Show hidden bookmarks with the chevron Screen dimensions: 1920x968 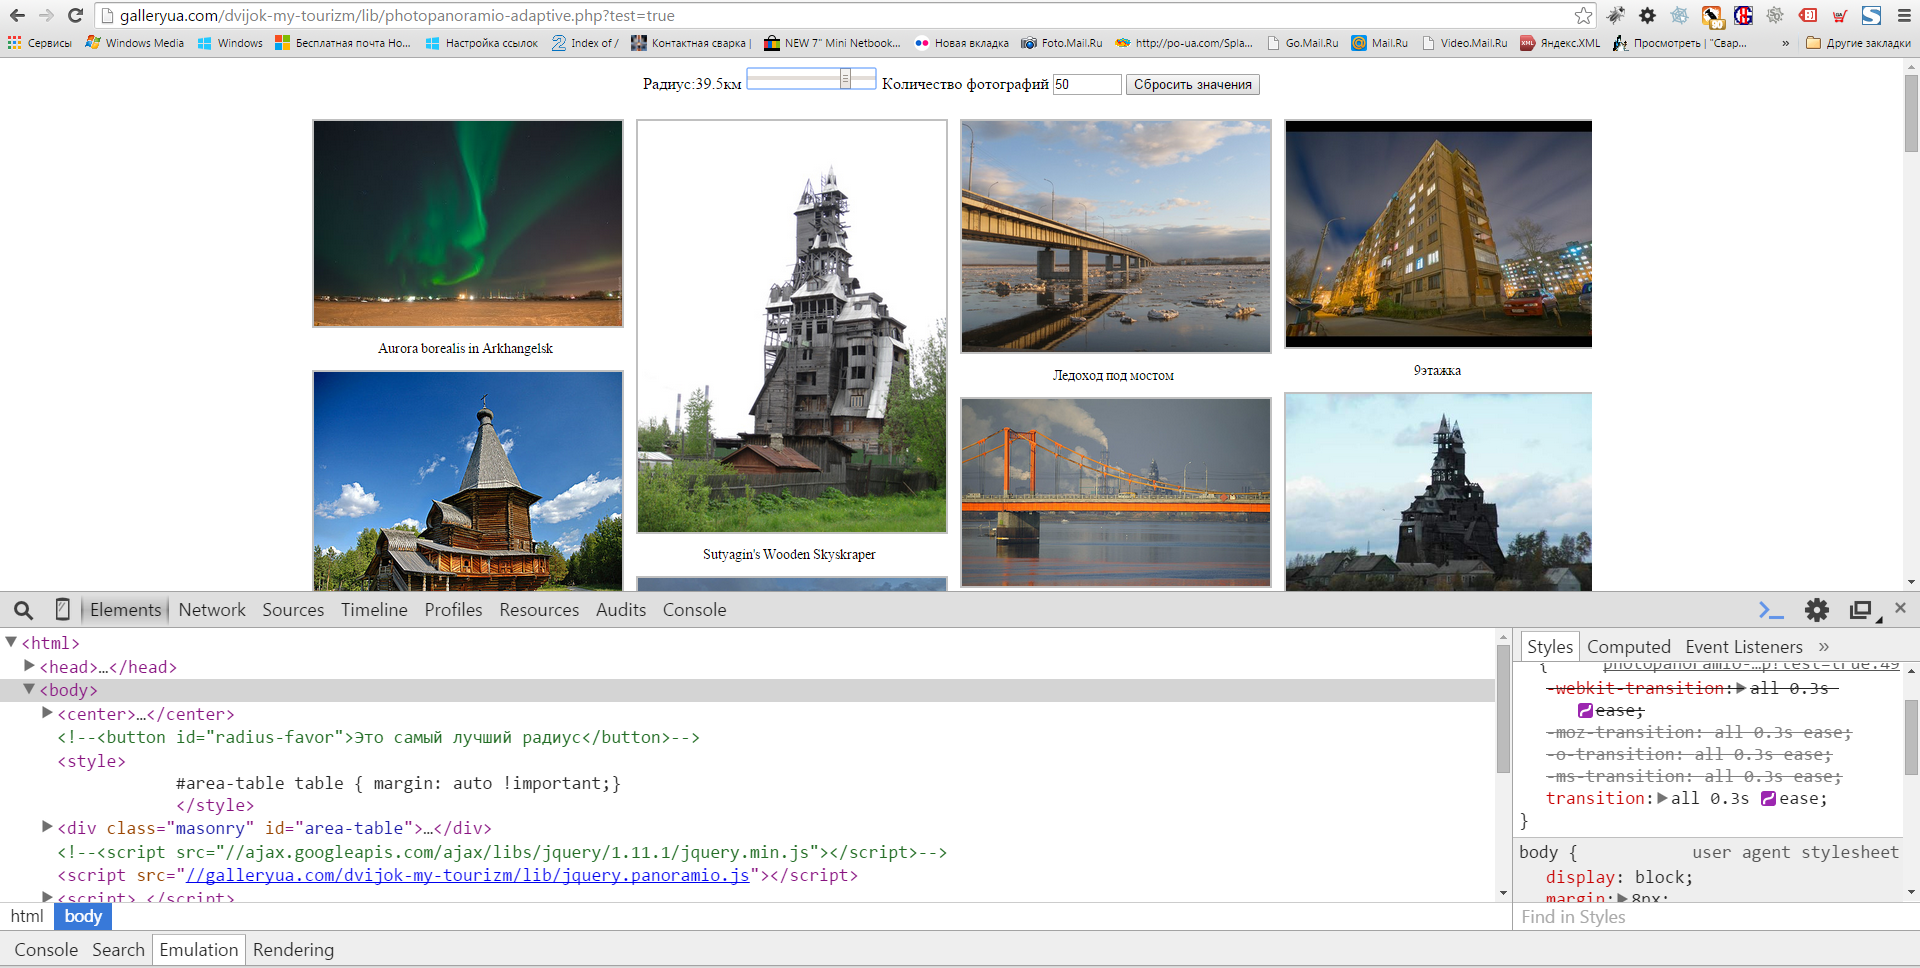pos(1786,43)
